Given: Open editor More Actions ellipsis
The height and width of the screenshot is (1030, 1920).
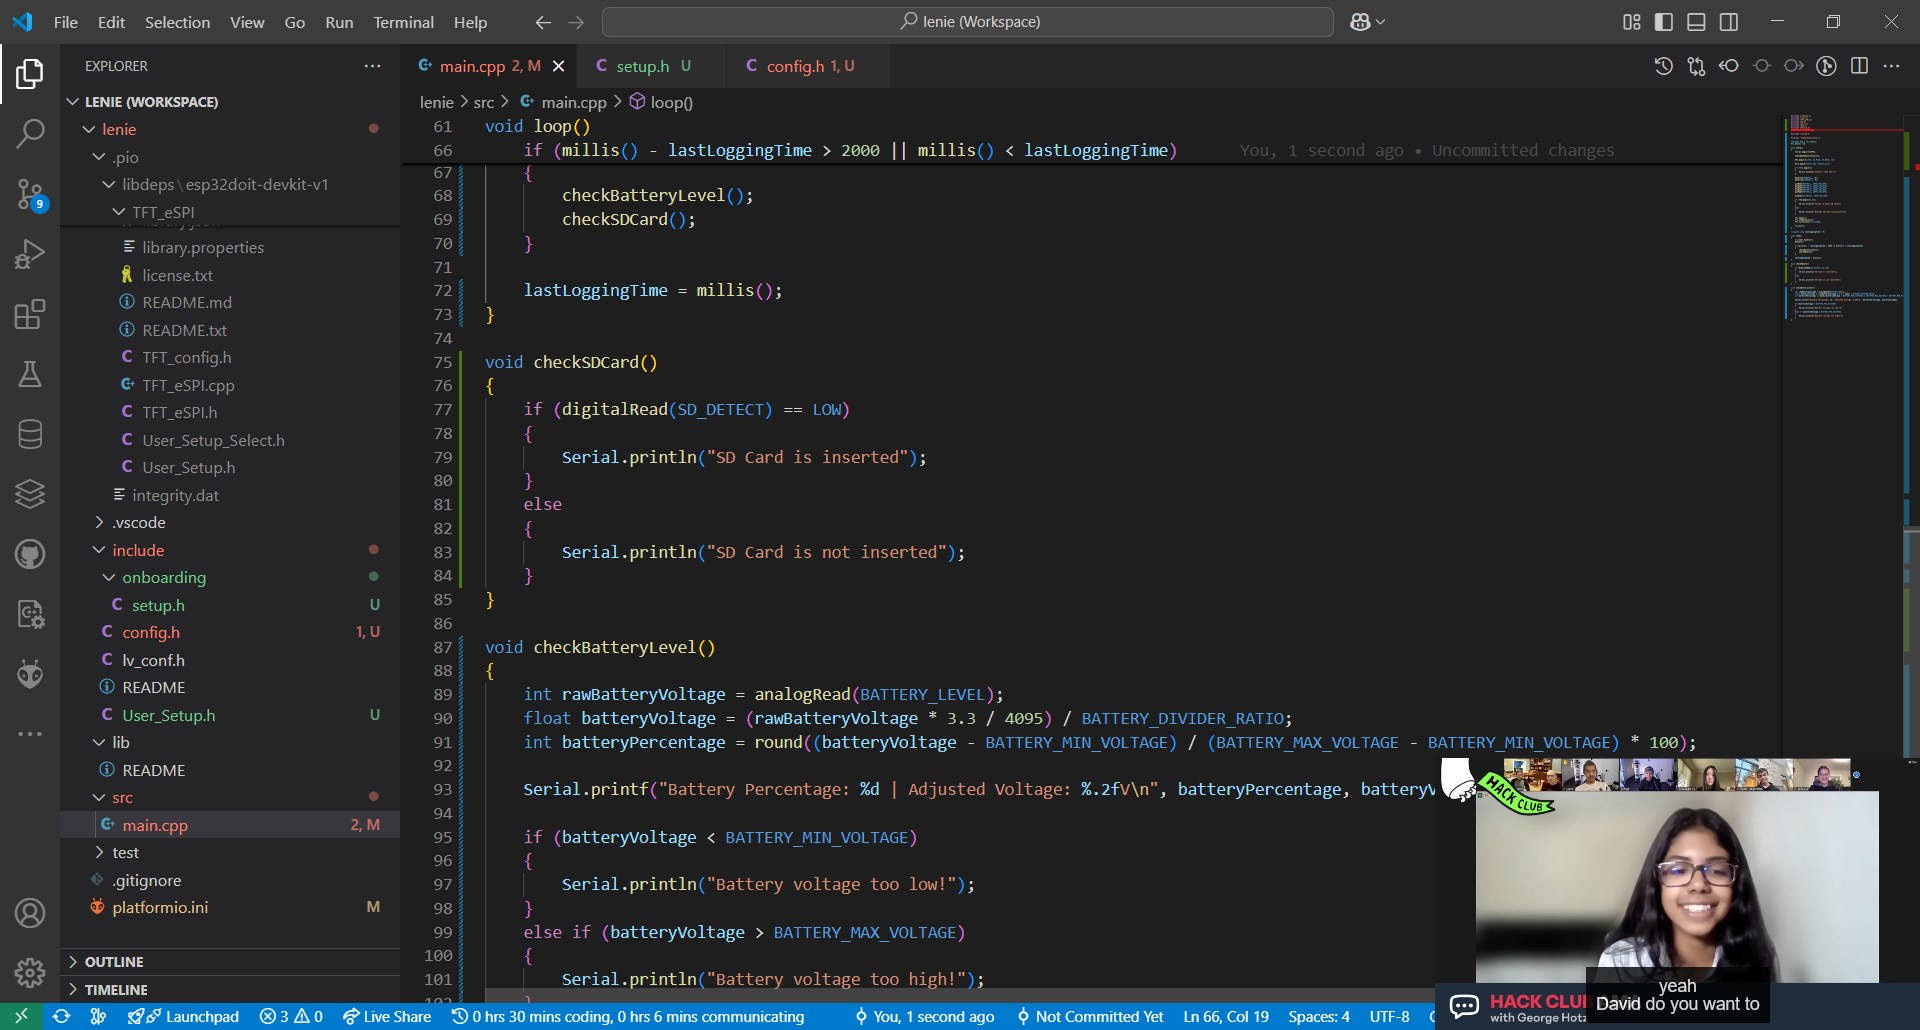Looking at the screenshot, I should [x=1891, y=66].
